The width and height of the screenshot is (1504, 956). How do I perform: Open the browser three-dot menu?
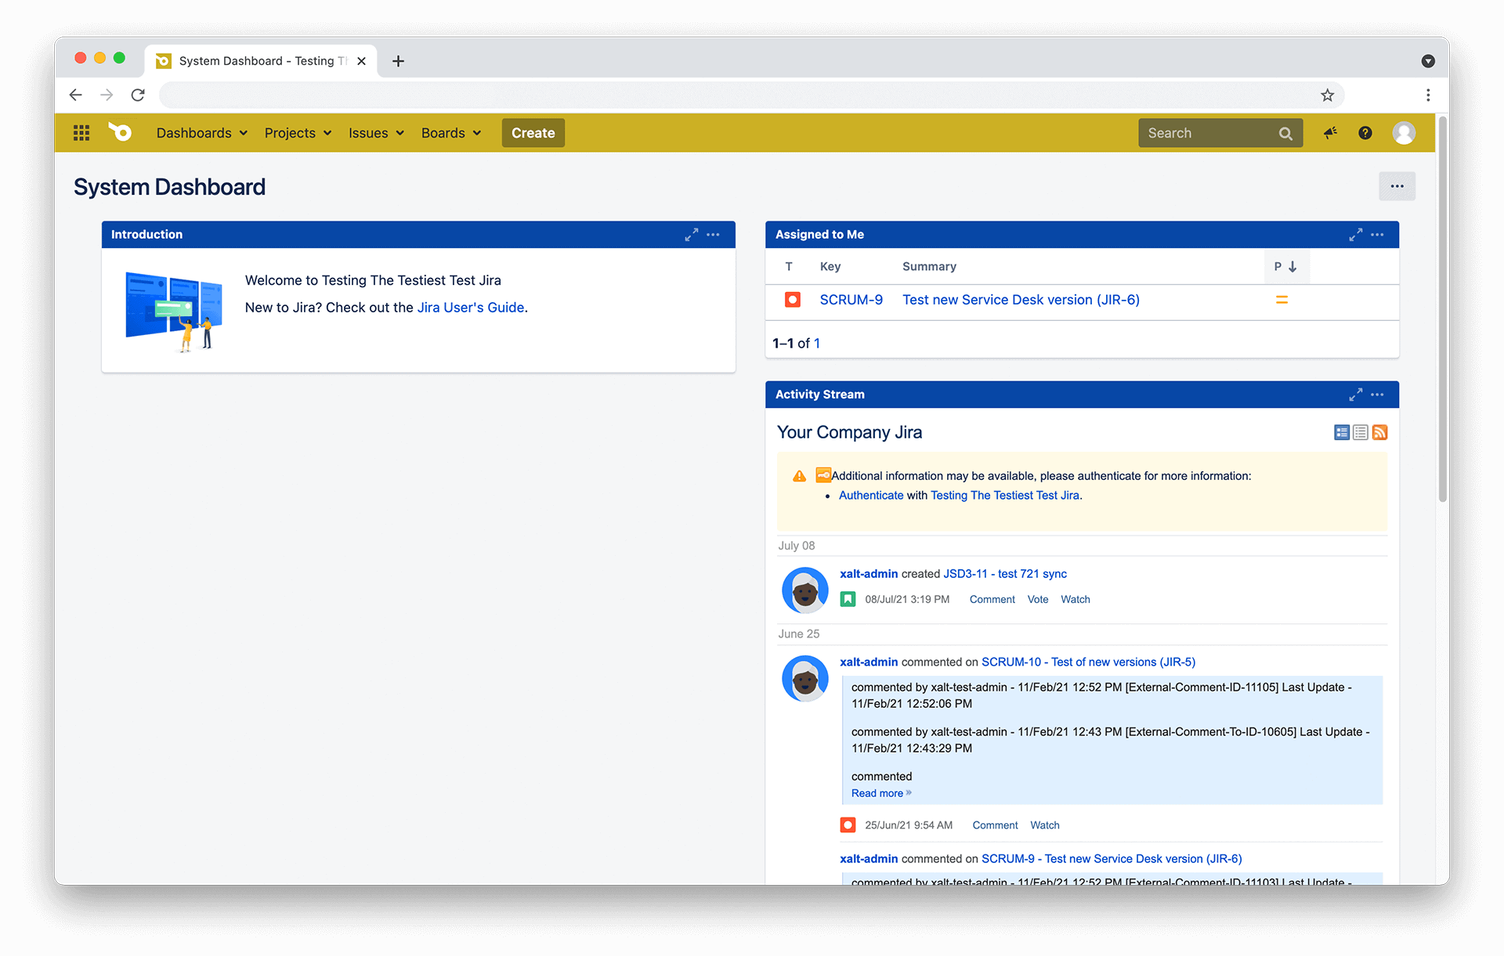(1428, 95)
